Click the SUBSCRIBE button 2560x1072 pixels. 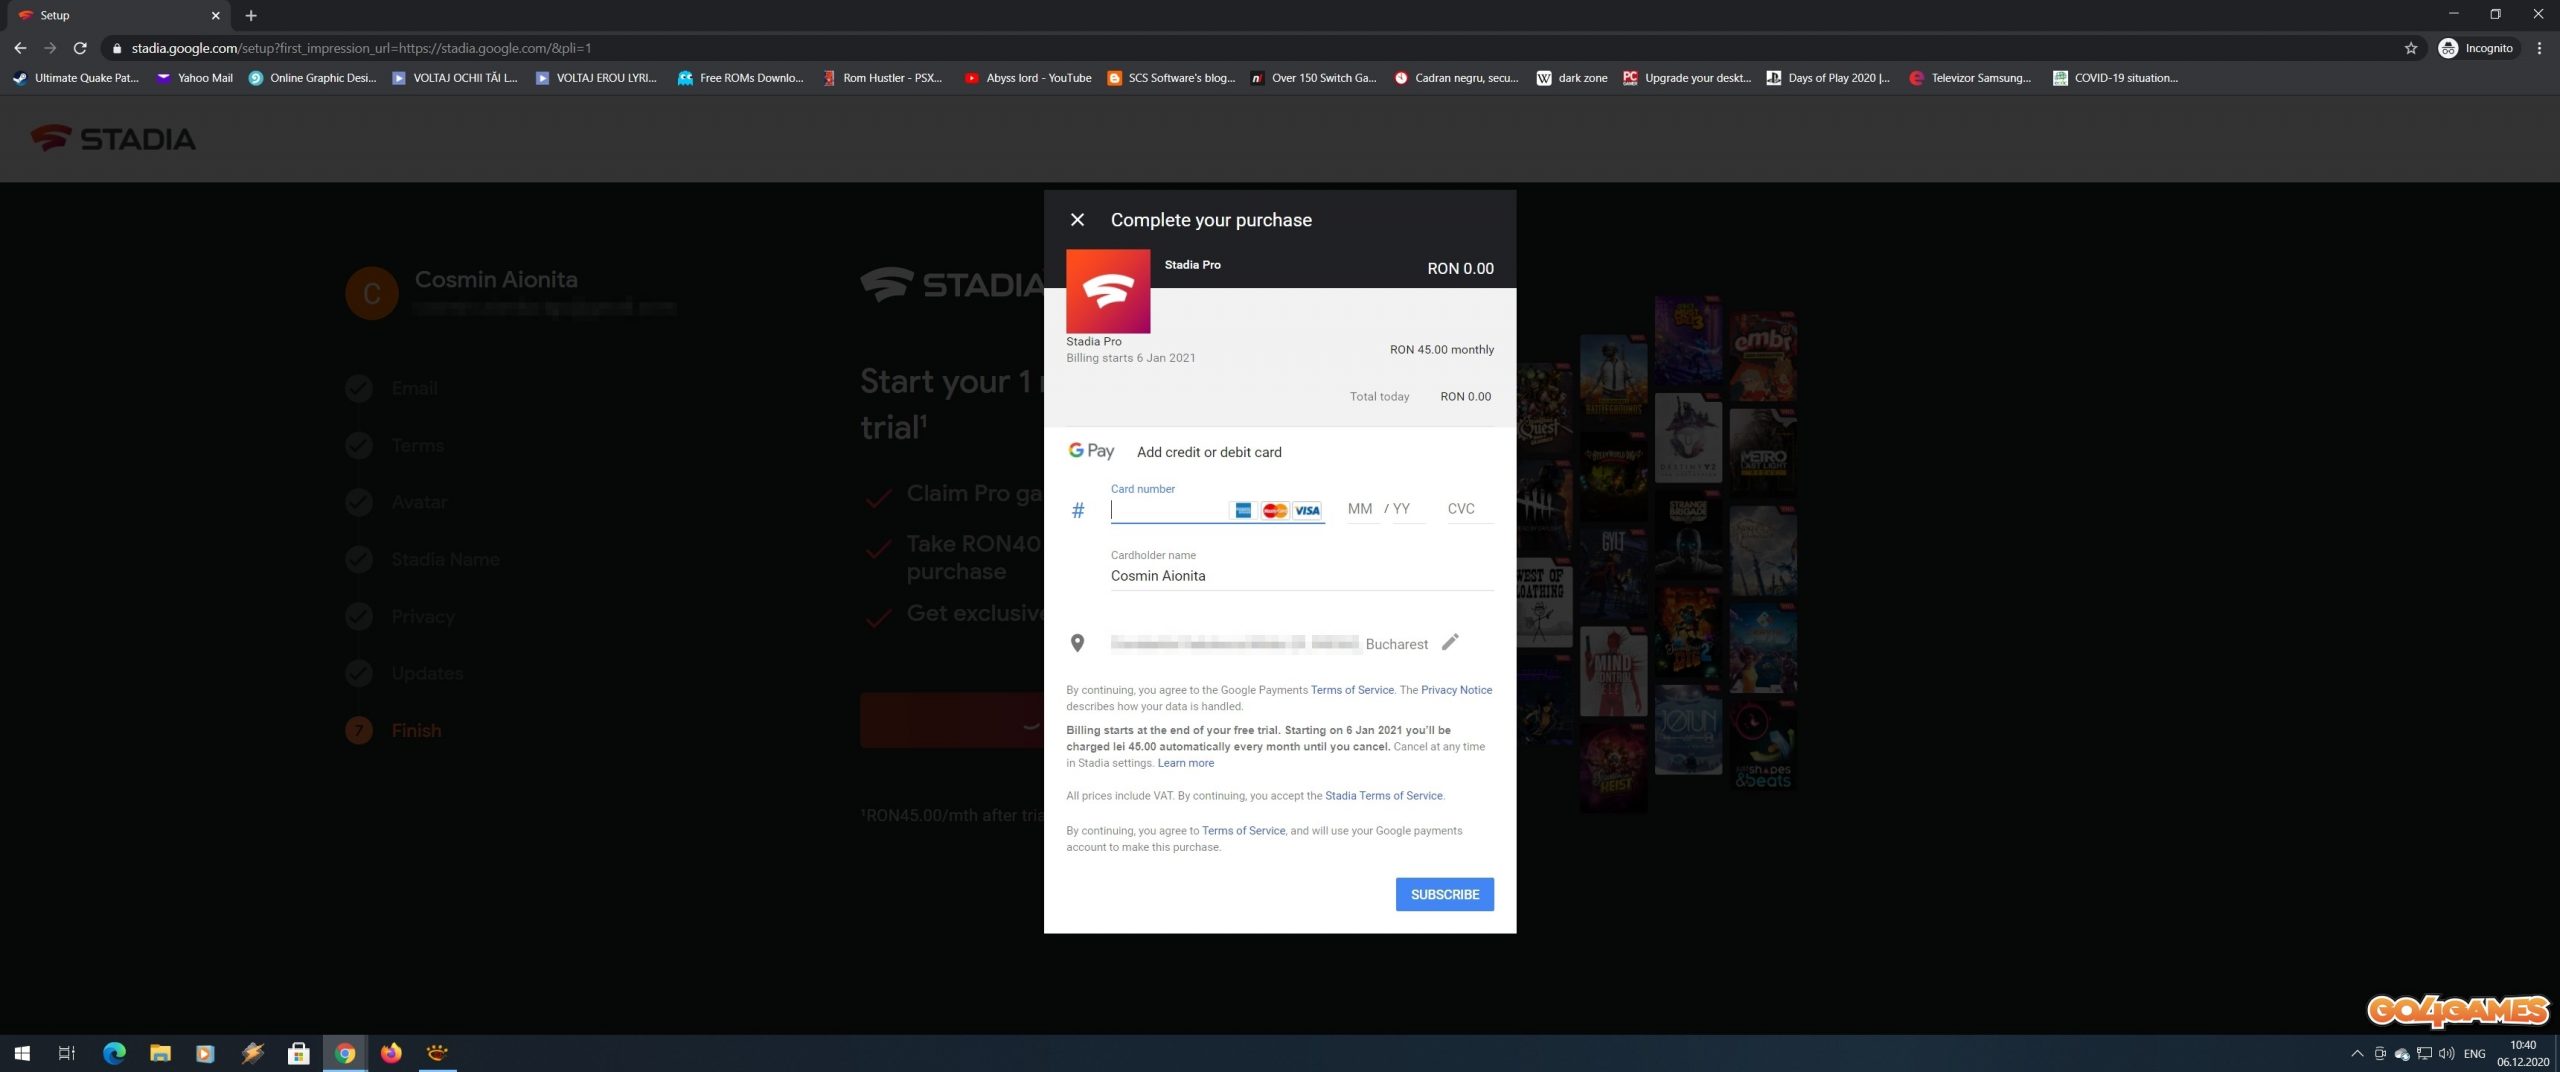(x=1444, y=894)
